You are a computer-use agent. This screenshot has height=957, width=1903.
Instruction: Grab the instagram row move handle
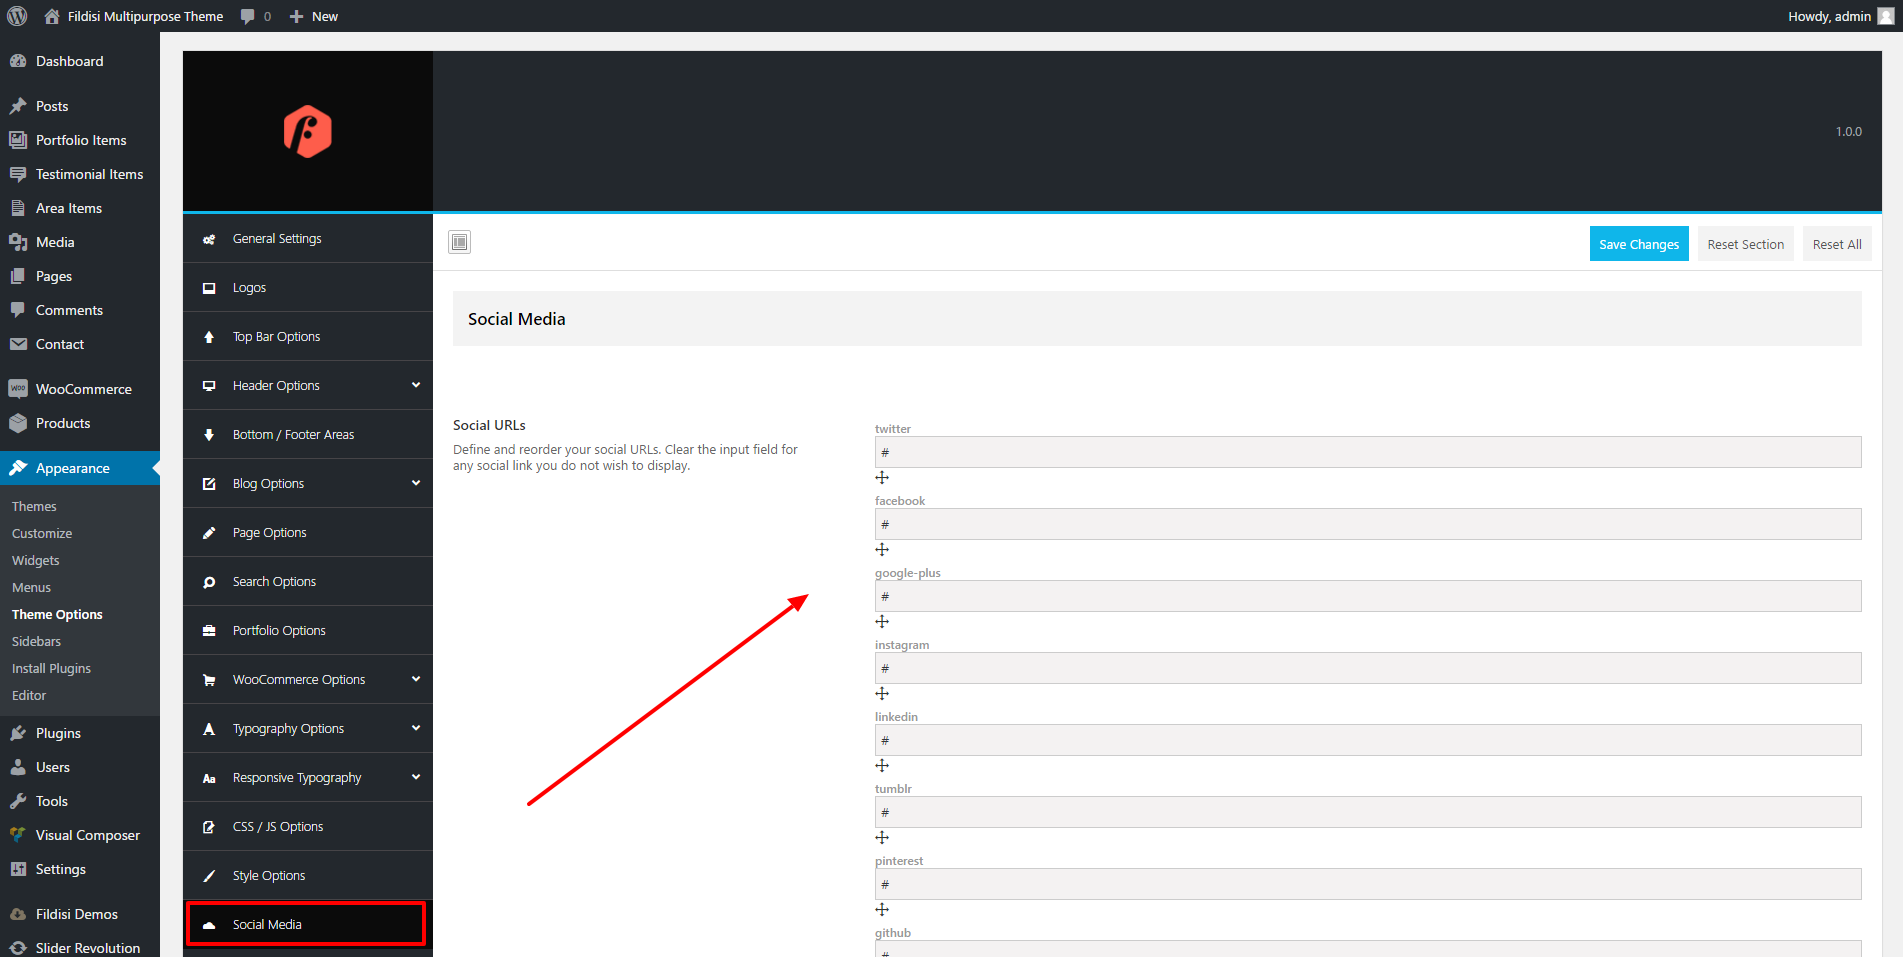click(882, 694)
